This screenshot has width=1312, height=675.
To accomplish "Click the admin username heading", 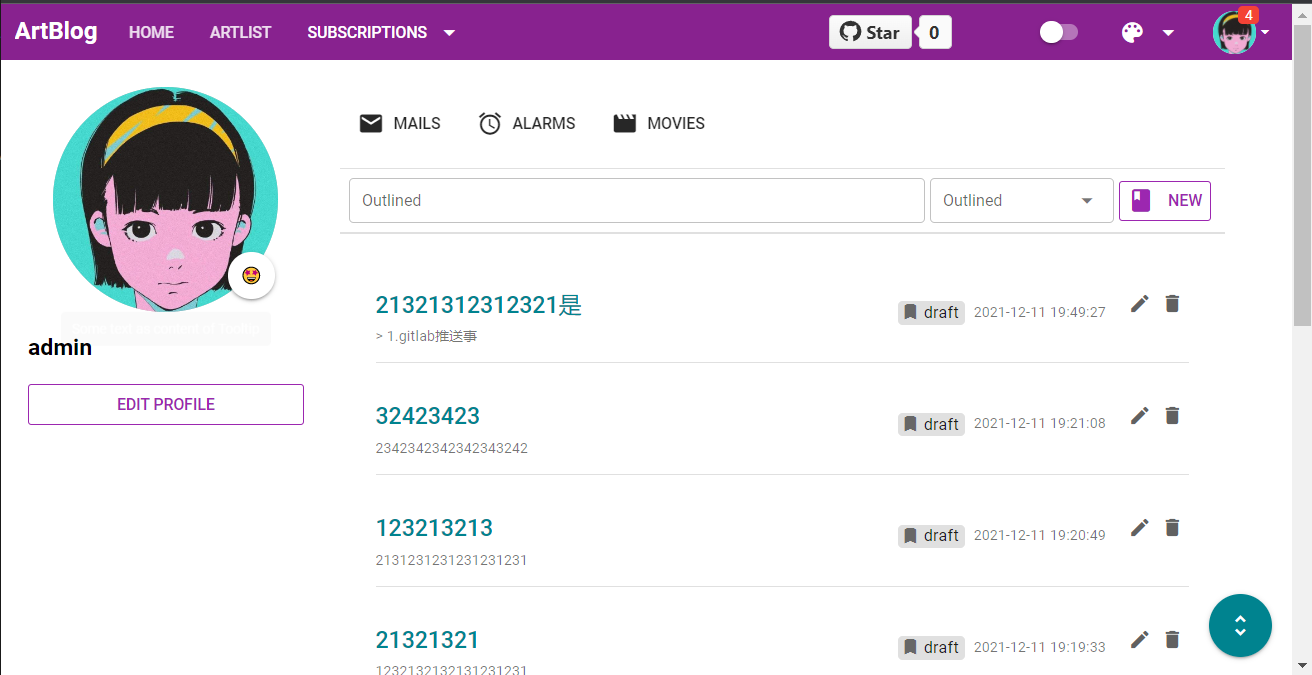I will 60,348.
